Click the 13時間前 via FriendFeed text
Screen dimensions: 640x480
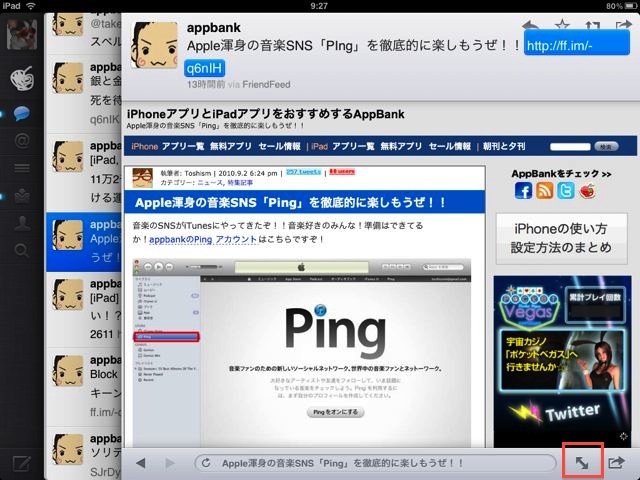tap(238, 84)
